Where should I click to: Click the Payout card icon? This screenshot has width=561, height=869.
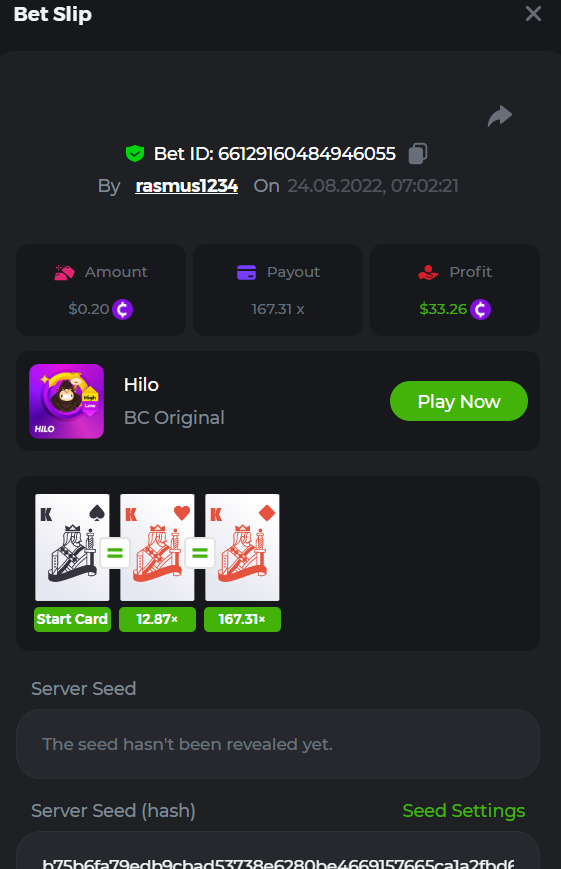point(246,272)
